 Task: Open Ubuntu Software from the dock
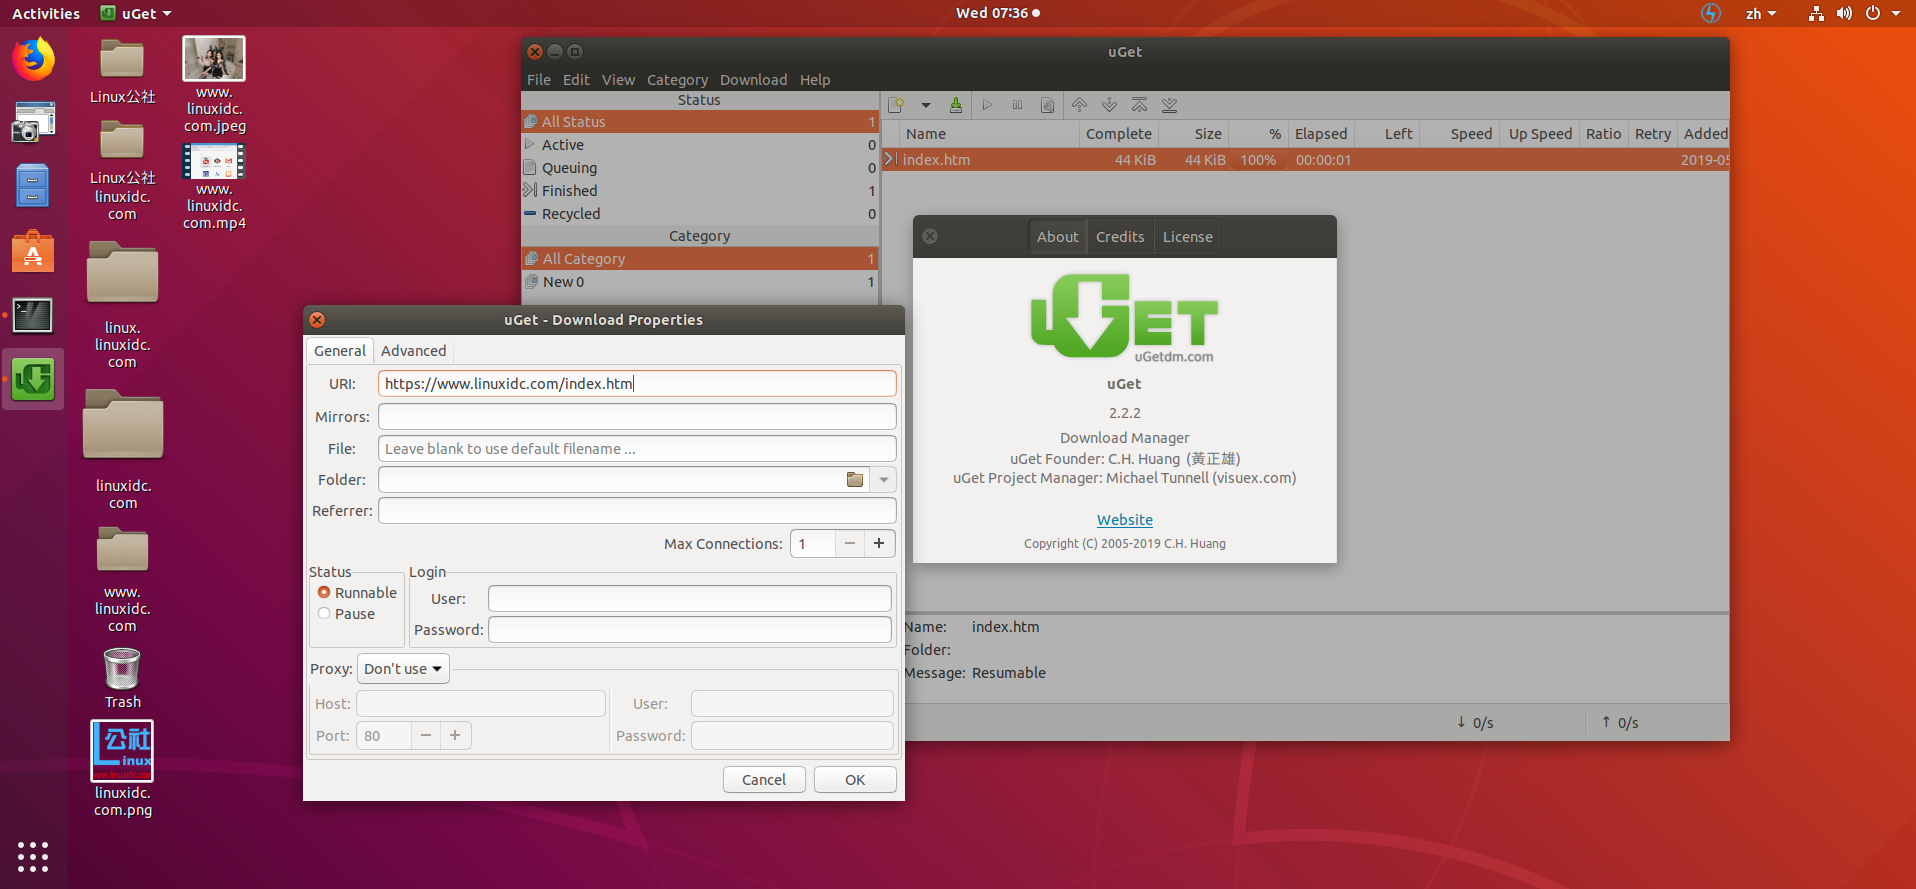[x=33, y=251]
